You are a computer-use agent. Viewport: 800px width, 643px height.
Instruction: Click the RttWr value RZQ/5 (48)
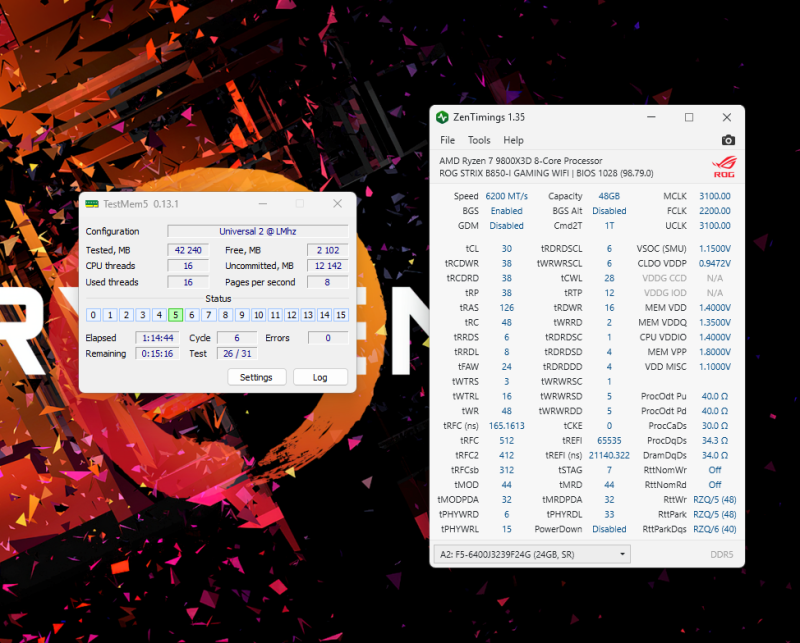[715, 500]
